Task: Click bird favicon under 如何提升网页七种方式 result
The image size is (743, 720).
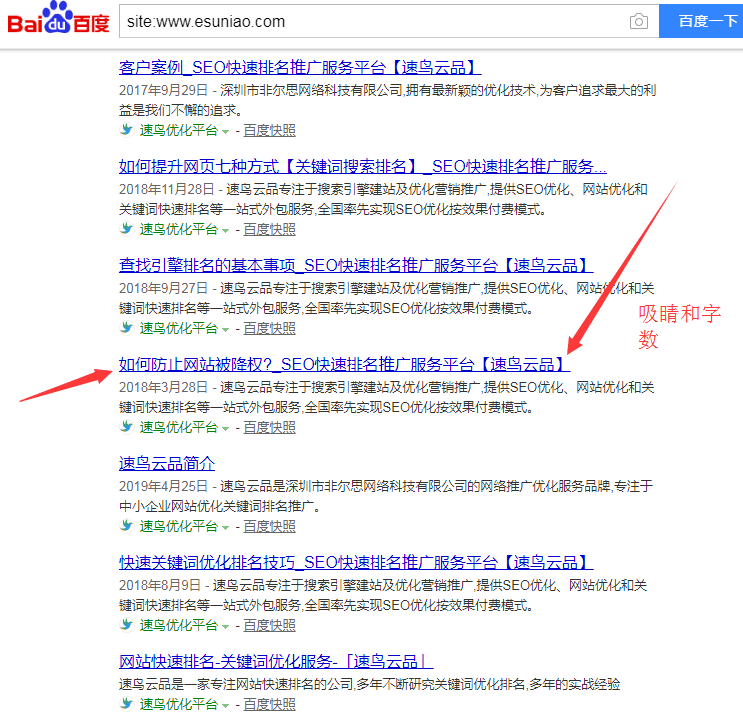Action: 127,228
